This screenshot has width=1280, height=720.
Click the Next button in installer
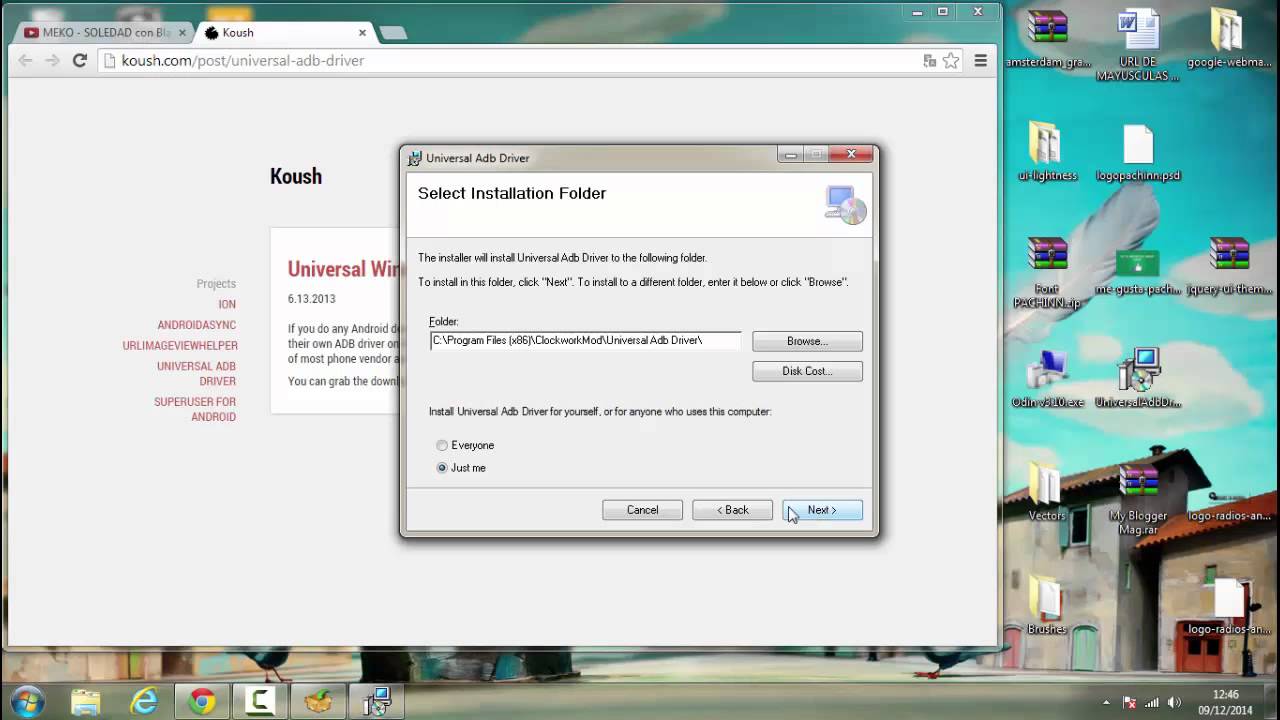(x=822, y=510)
